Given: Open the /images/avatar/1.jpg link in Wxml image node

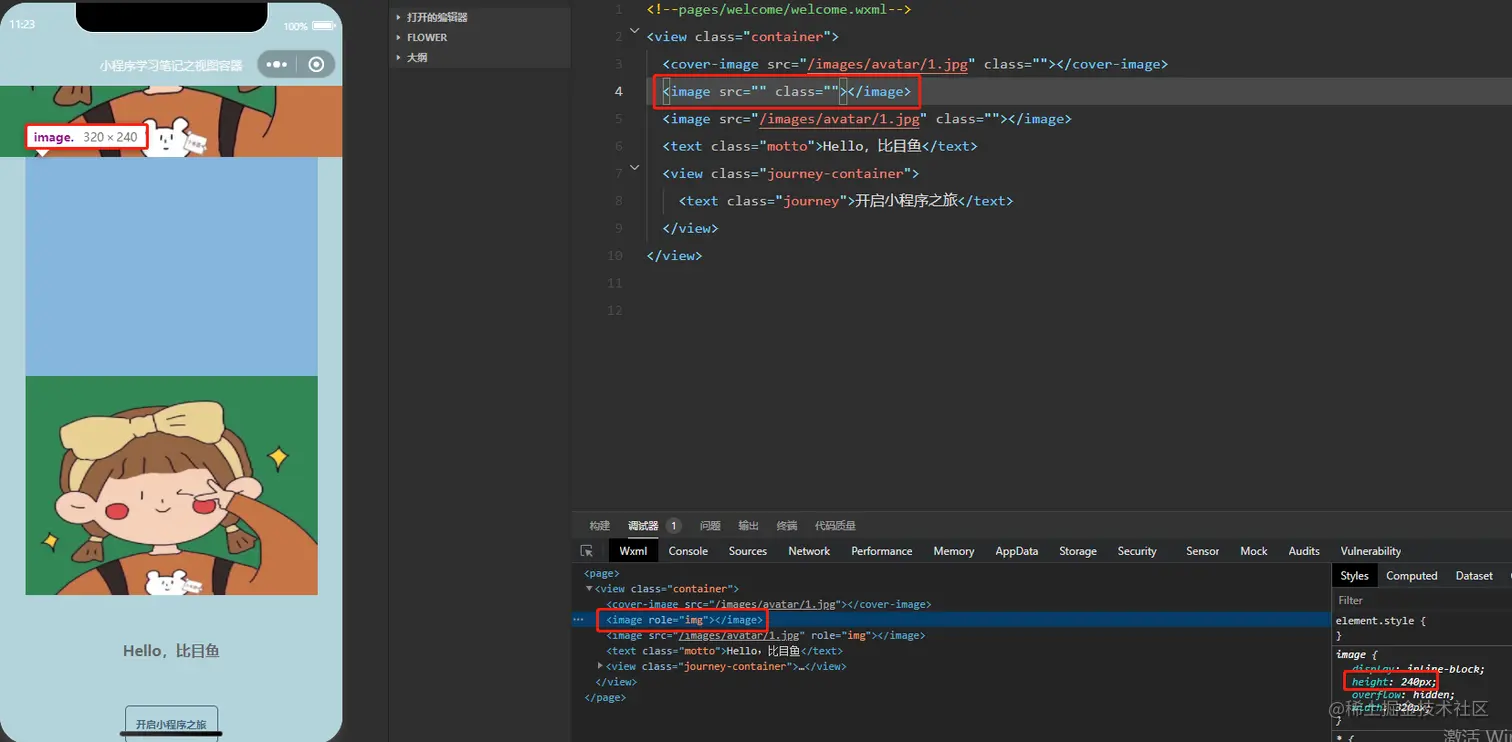Looking at the screenshot, I should (740, 636).
